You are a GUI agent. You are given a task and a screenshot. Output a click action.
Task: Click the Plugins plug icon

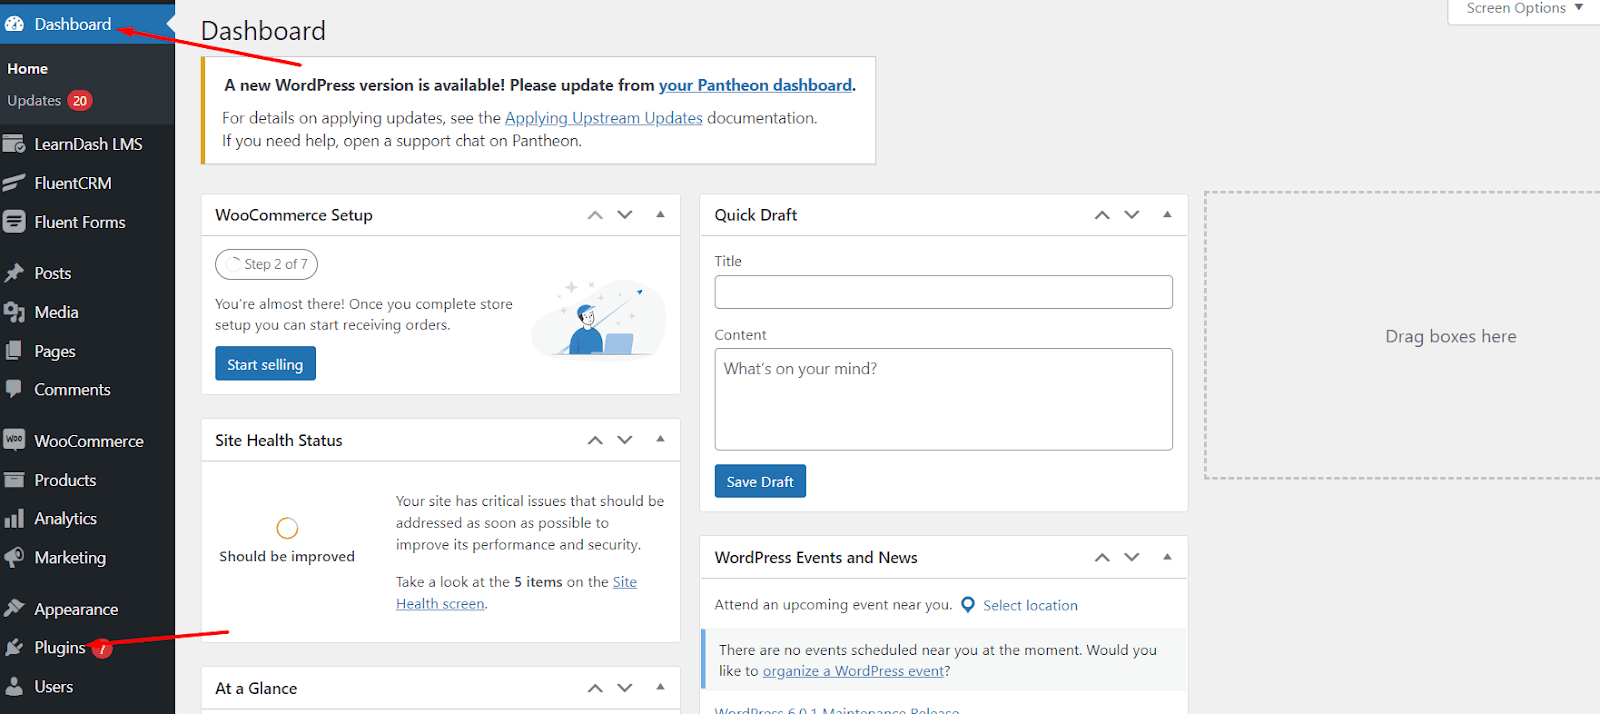(x=14, y=647)
